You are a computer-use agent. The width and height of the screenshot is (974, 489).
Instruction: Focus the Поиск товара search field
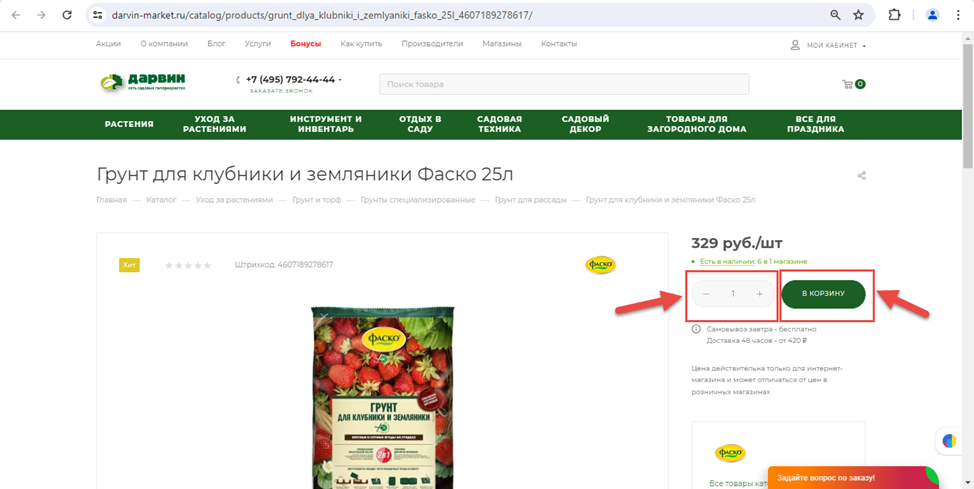564,84
